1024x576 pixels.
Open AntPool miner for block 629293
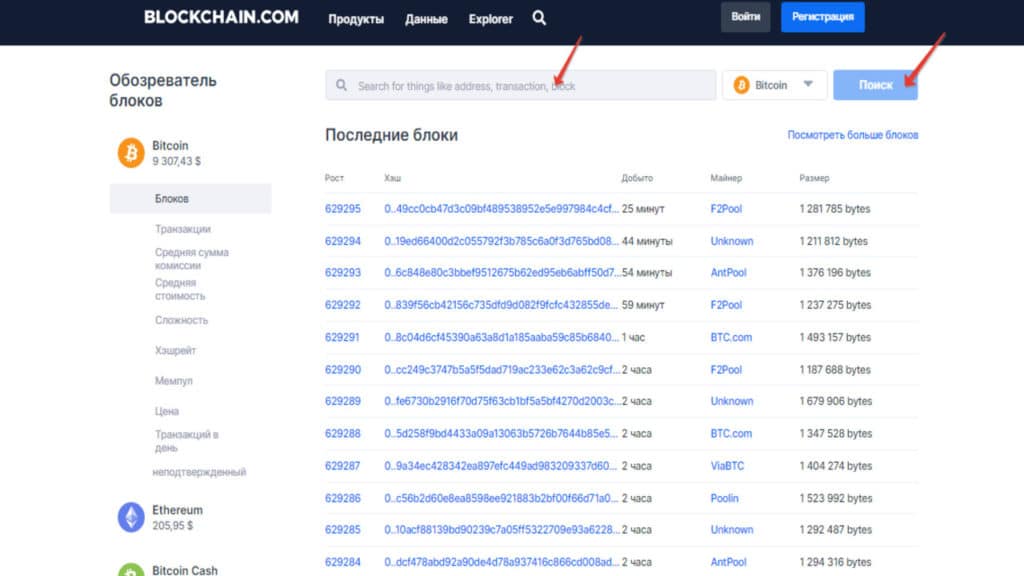coord(728,272)
